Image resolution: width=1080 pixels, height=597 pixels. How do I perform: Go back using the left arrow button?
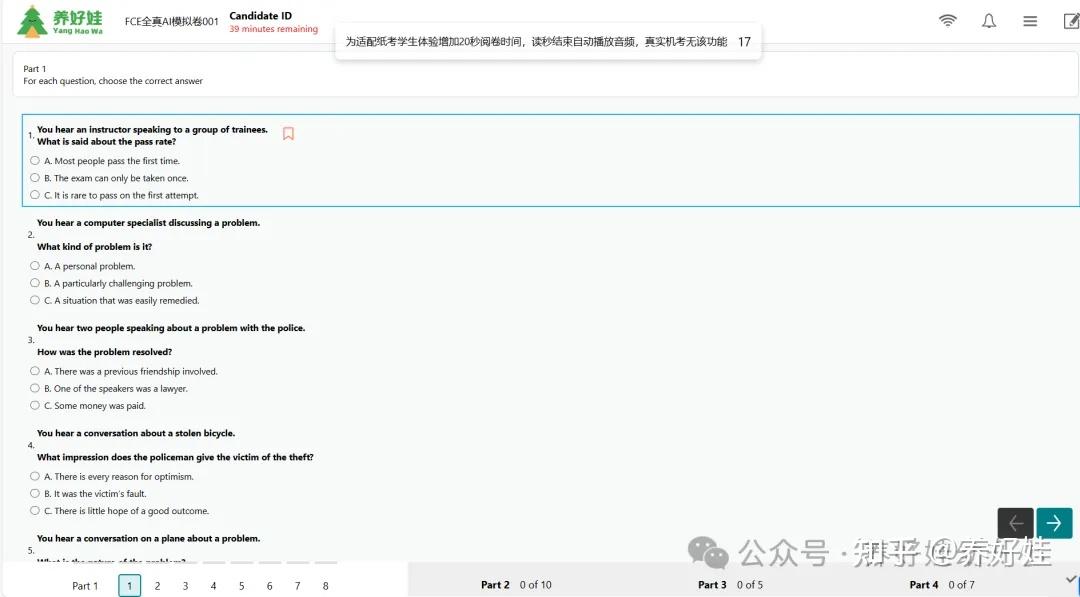1015,522
